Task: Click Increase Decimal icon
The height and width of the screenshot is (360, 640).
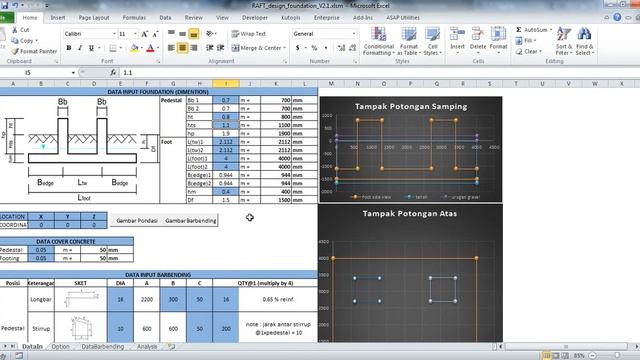Action: [x=341, y=48]
